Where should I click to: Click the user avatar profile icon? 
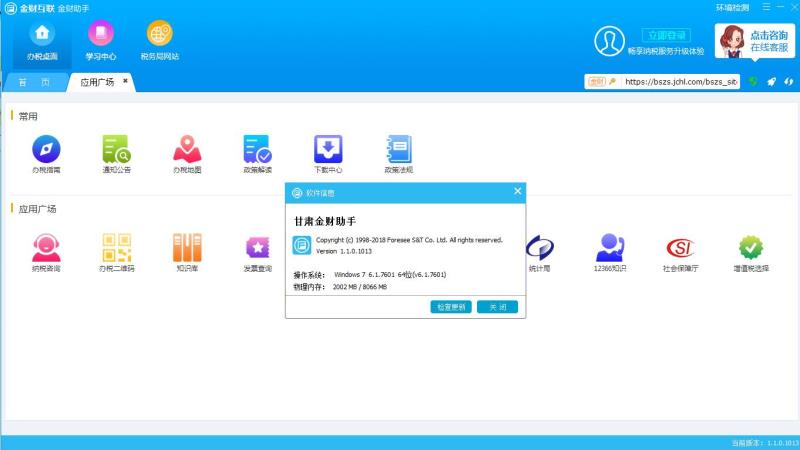[609, 41]
